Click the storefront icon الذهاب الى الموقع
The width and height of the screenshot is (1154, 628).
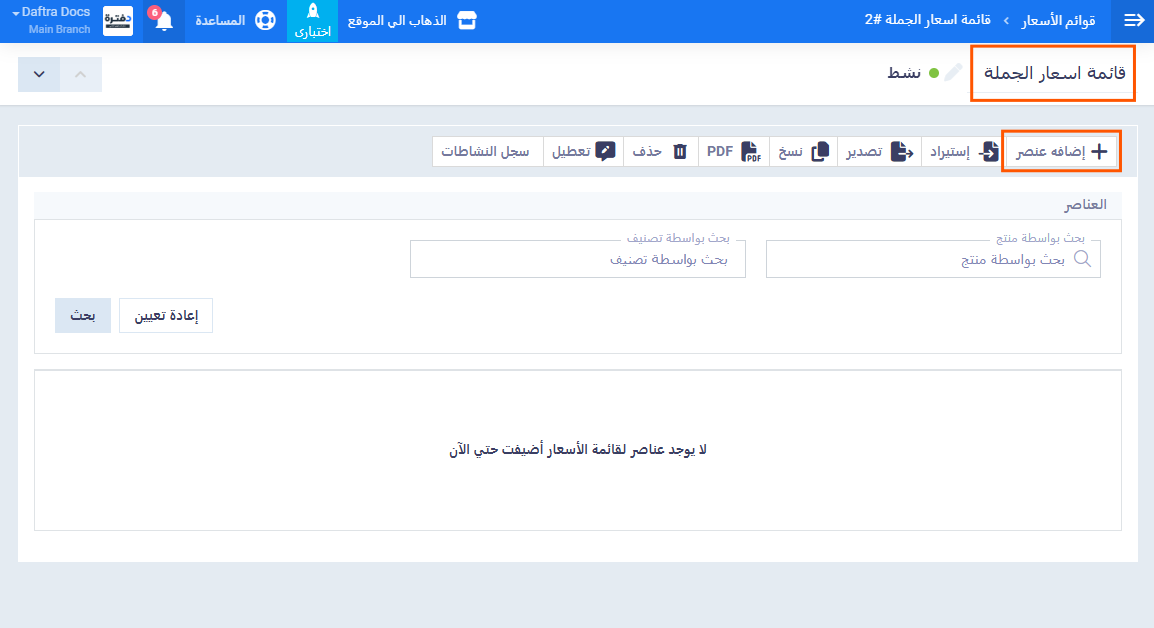pos(466,21)
